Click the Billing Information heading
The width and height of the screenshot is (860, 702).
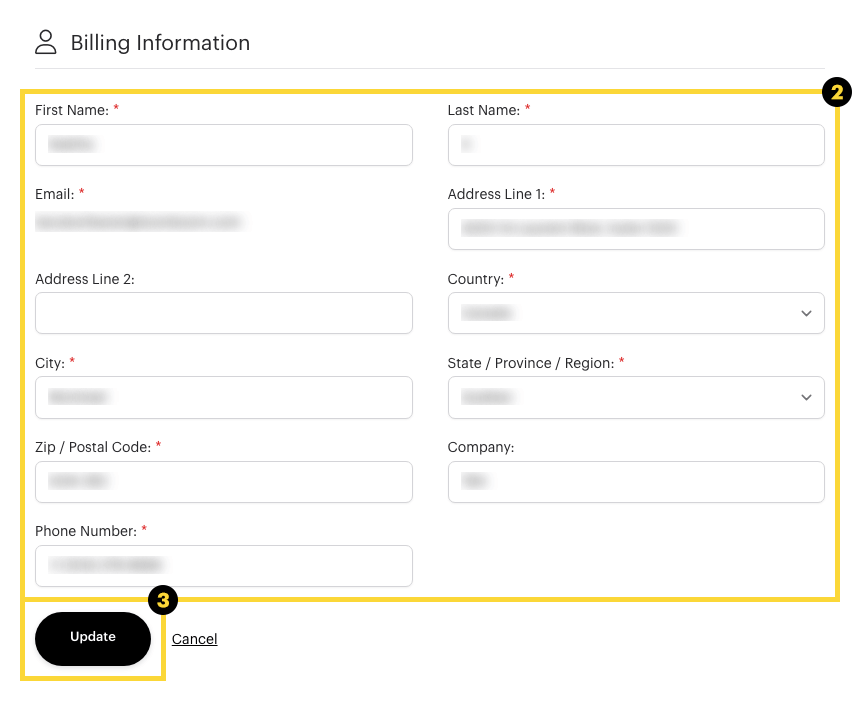(x=160, y=43)
